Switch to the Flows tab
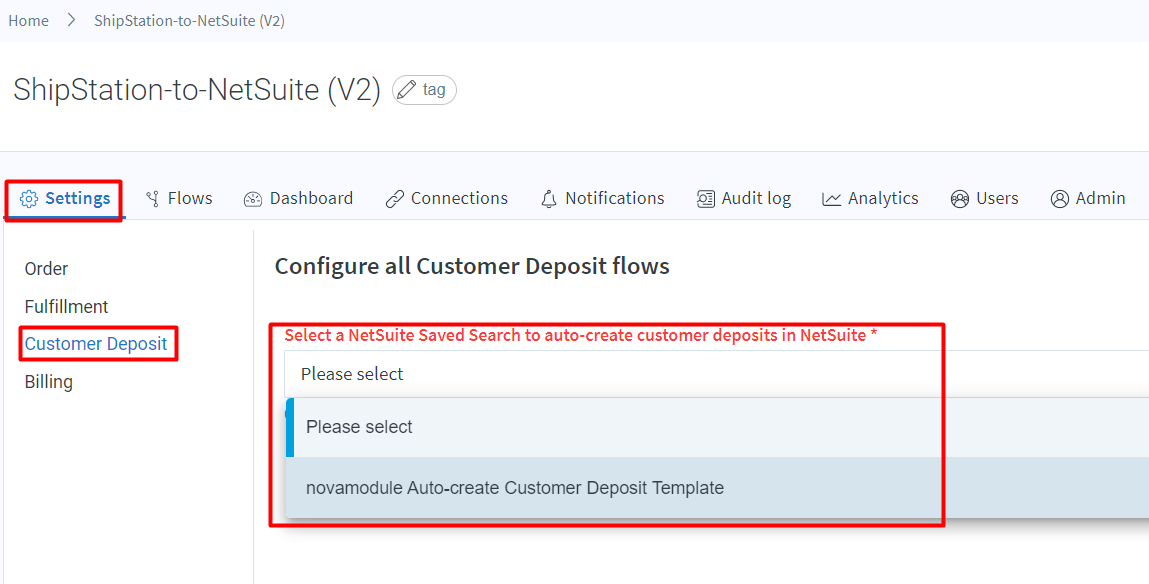 pos(179,199)
